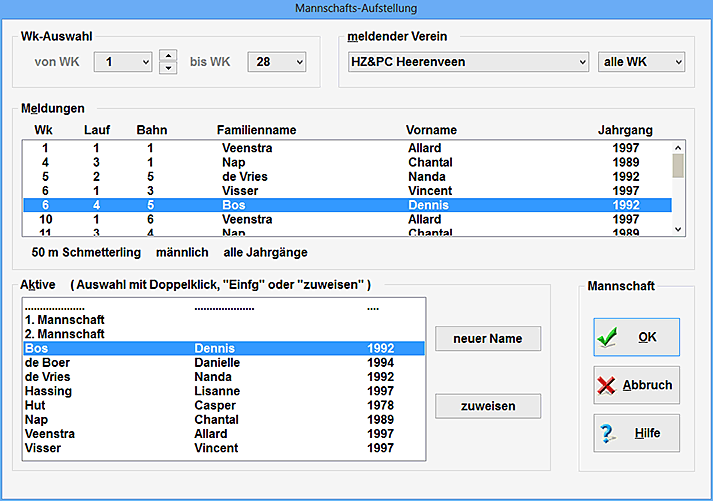Open the 'alle WK' filter dropdown

coord(677,62)
